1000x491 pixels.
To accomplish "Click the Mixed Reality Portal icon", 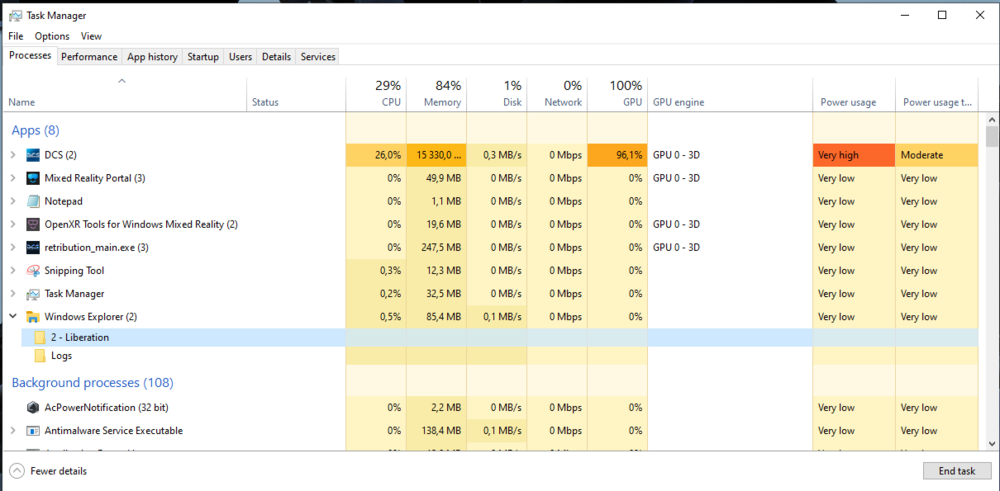I will coord(33,178).
